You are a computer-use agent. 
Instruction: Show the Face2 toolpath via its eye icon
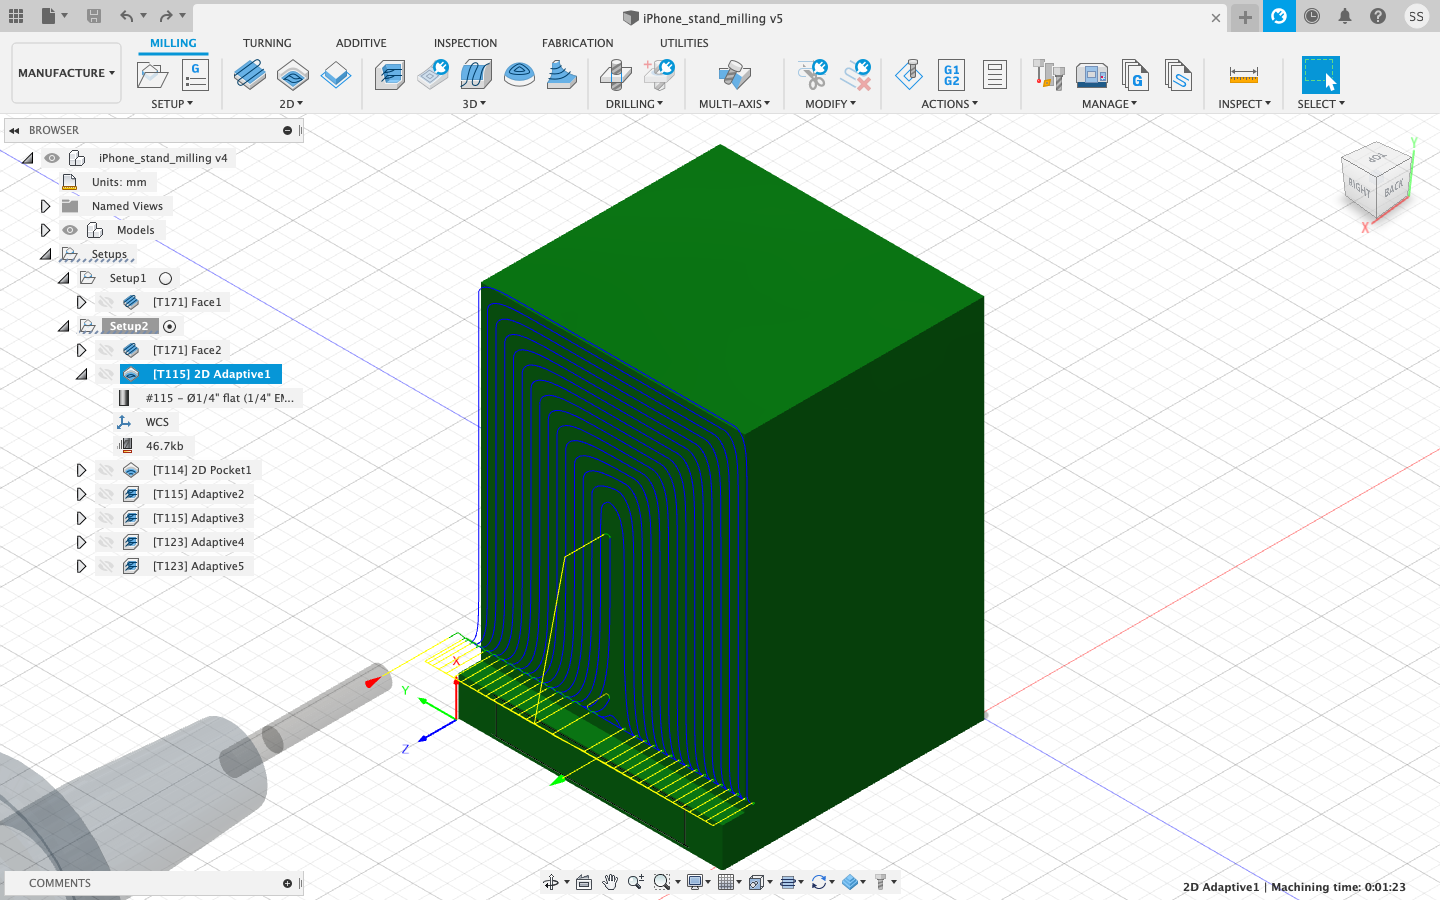(x=106, y=350)
